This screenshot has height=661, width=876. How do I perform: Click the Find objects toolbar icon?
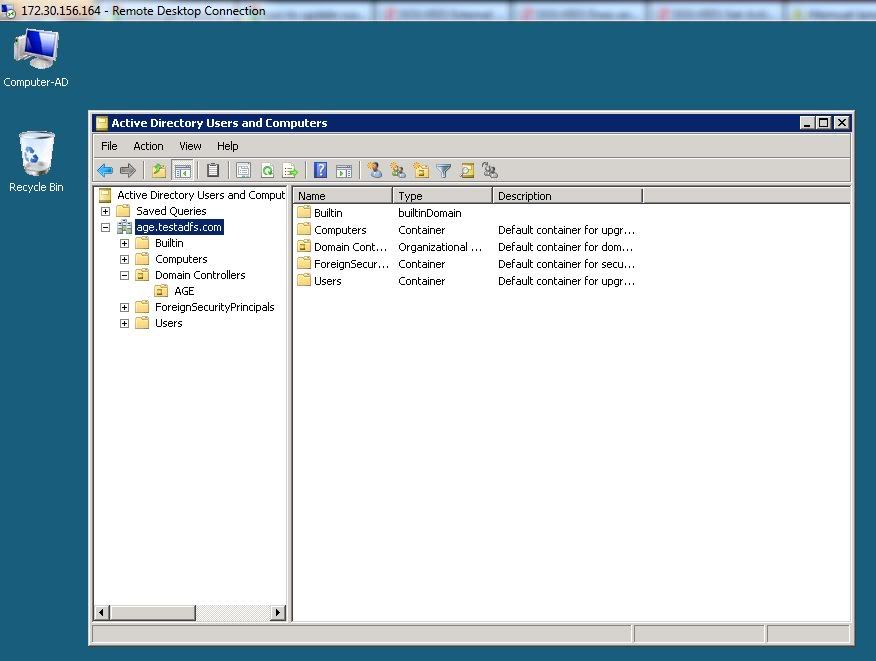pyautogui.click(x=467, y=170)
